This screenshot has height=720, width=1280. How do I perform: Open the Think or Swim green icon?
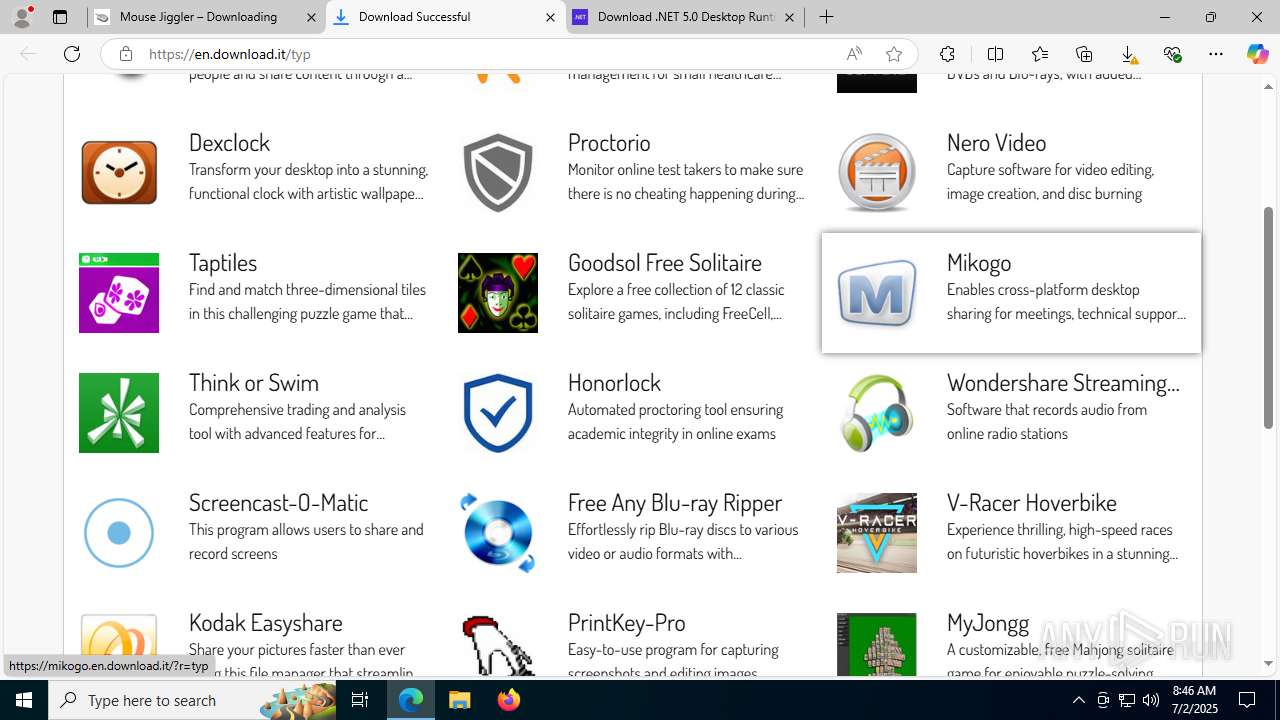119,413
